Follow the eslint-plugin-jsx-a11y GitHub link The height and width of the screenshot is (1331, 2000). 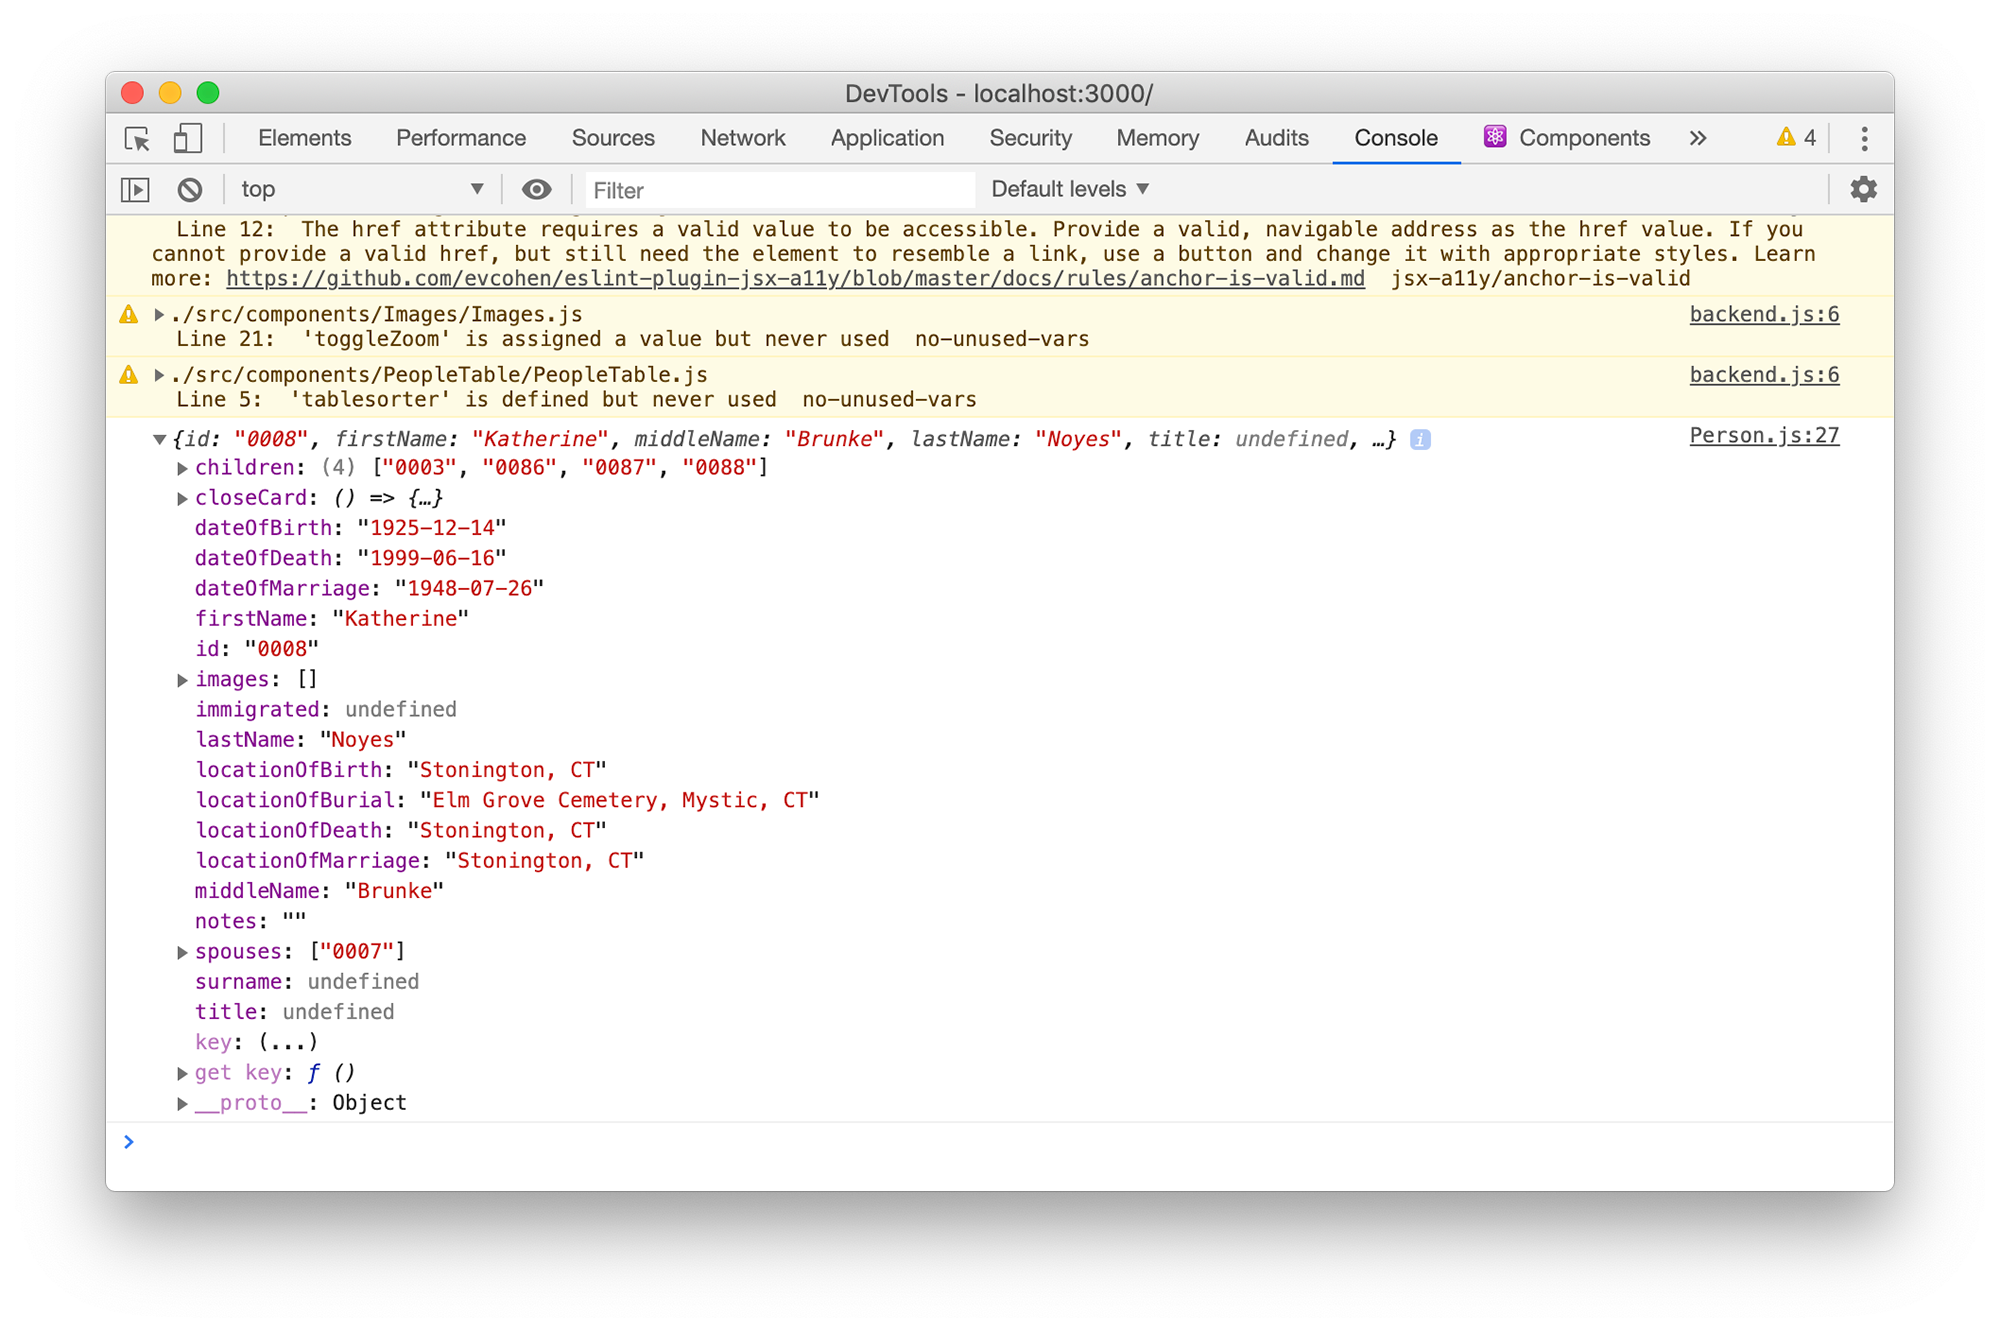(x=795, y=278)
